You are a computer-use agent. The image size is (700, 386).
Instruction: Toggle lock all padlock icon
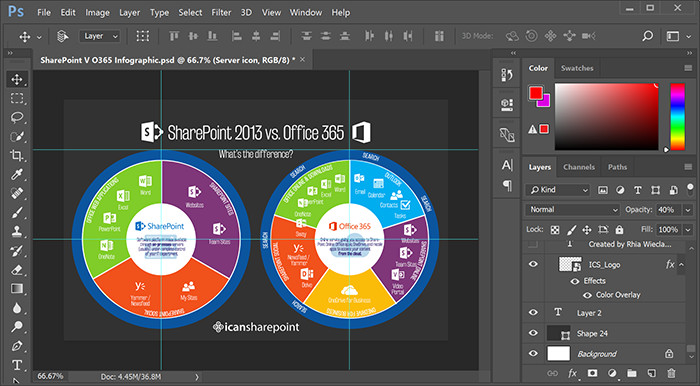pyautogui.click(x=619, y=230)
